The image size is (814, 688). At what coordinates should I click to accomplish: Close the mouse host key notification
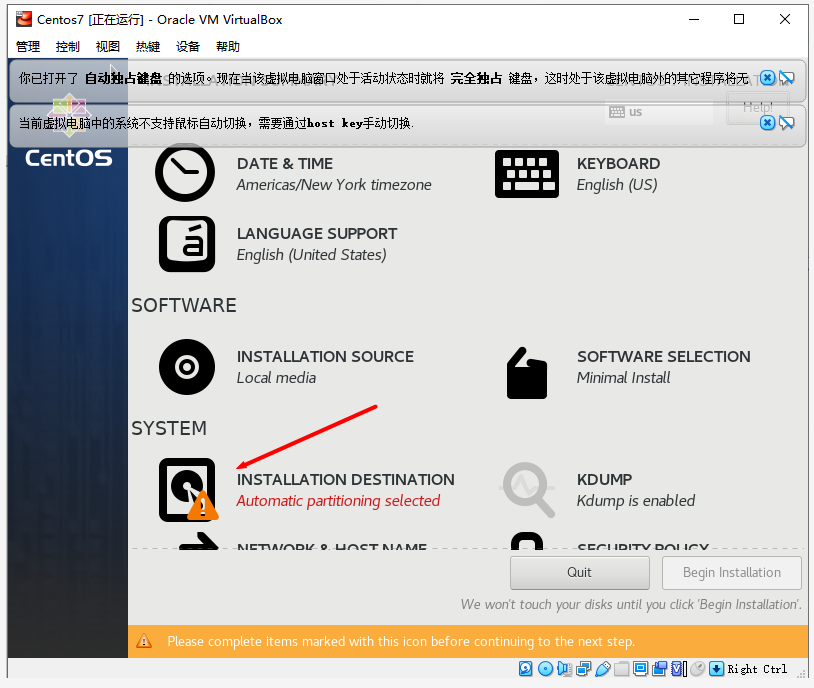767,123
